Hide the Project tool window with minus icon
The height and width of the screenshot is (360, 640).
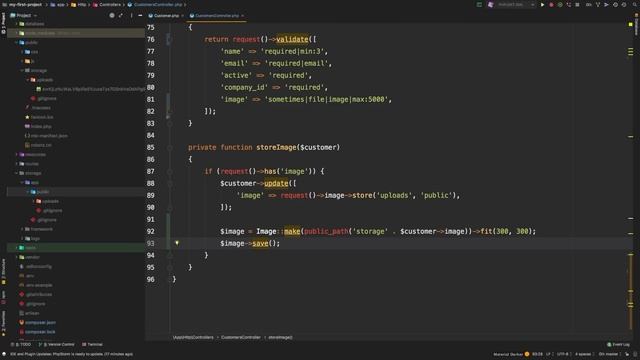point(140,16)
